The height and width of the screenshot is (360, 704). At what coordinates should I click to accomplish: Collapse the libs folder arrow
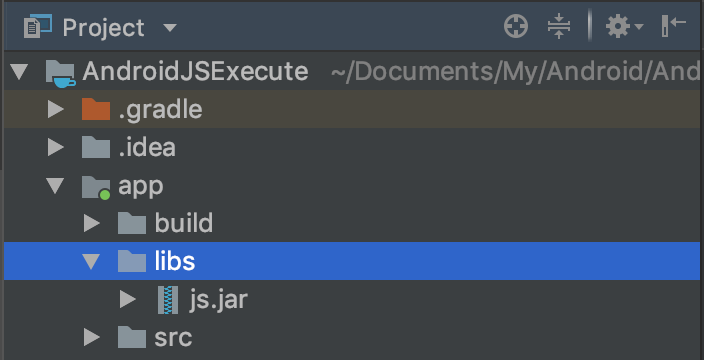[92, 262]
